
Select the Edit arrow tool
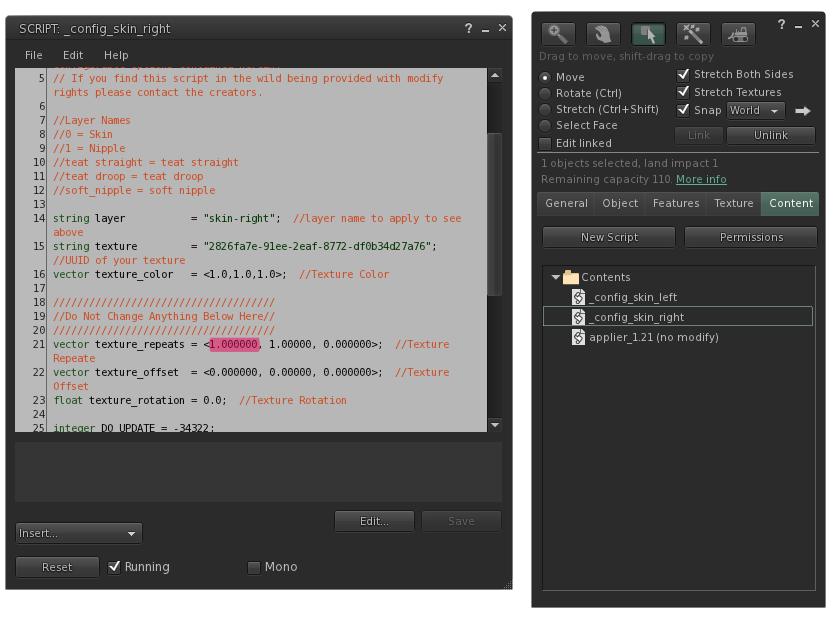tap(648, 34)
